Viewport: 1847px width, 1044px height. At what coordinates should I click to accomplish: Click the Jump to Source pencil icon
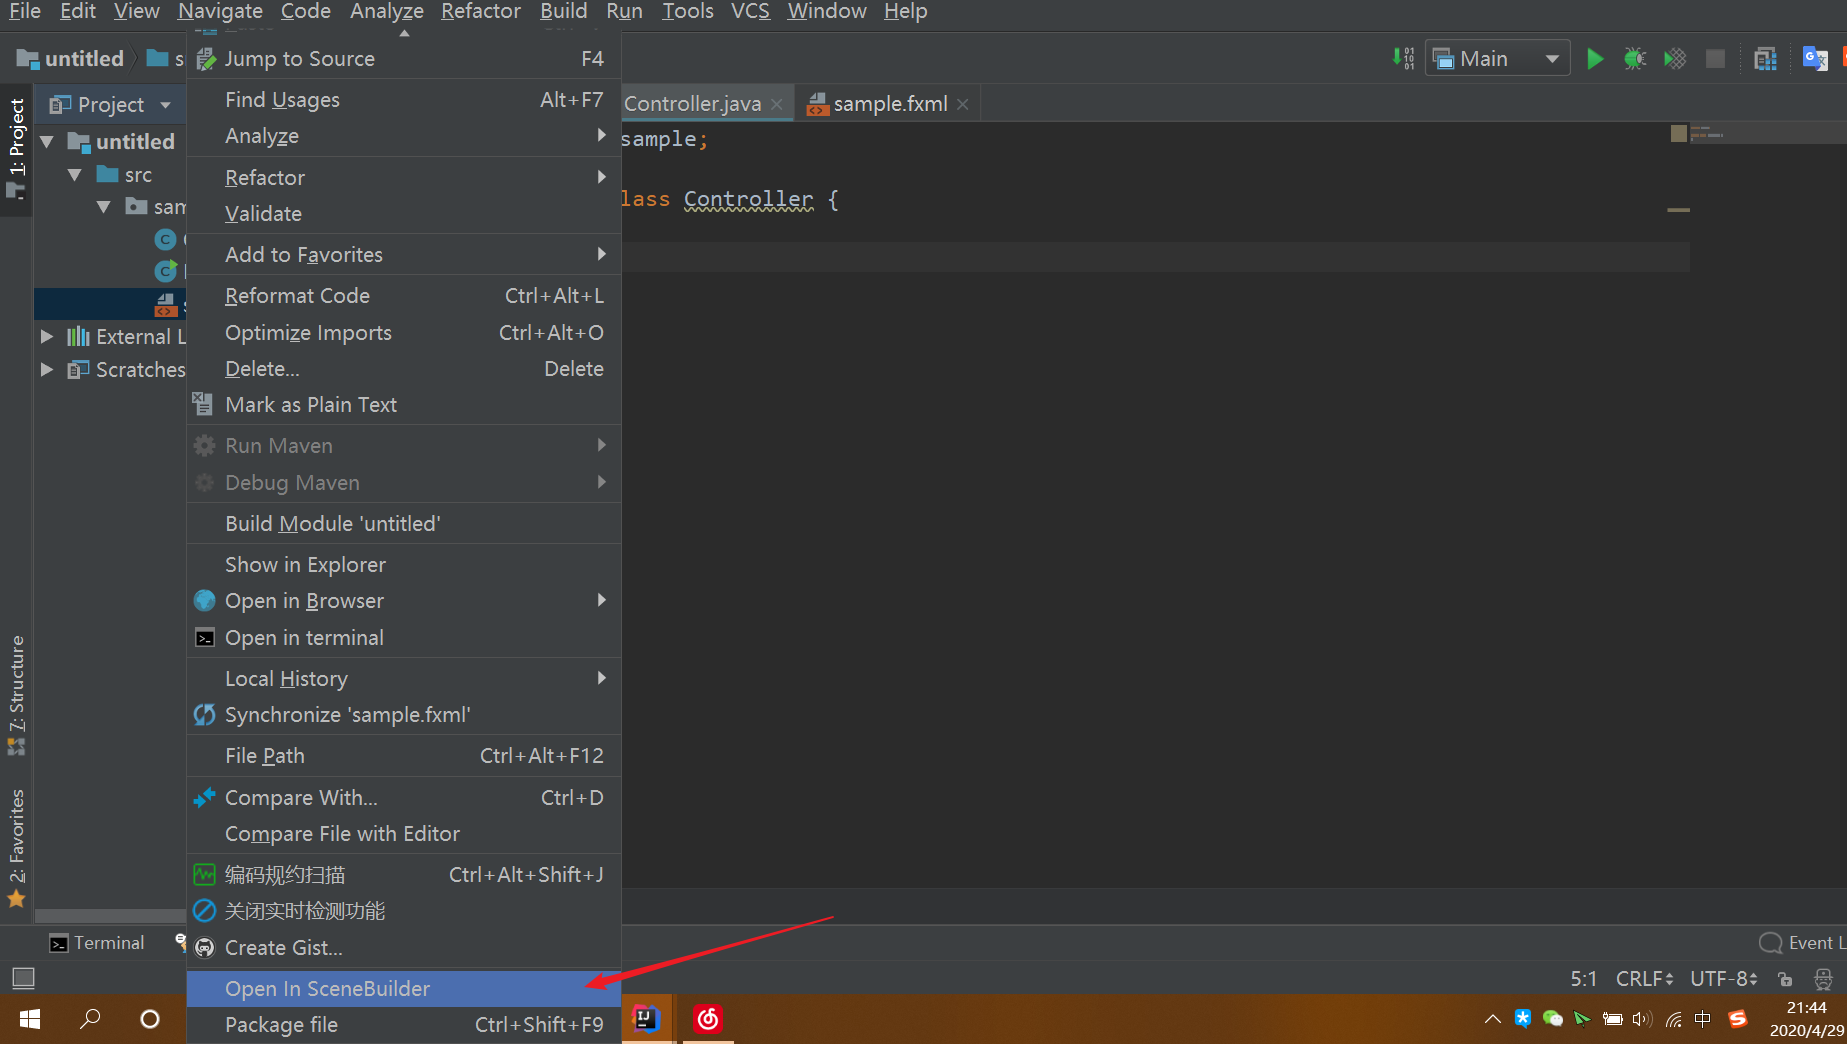coord(205,59)
